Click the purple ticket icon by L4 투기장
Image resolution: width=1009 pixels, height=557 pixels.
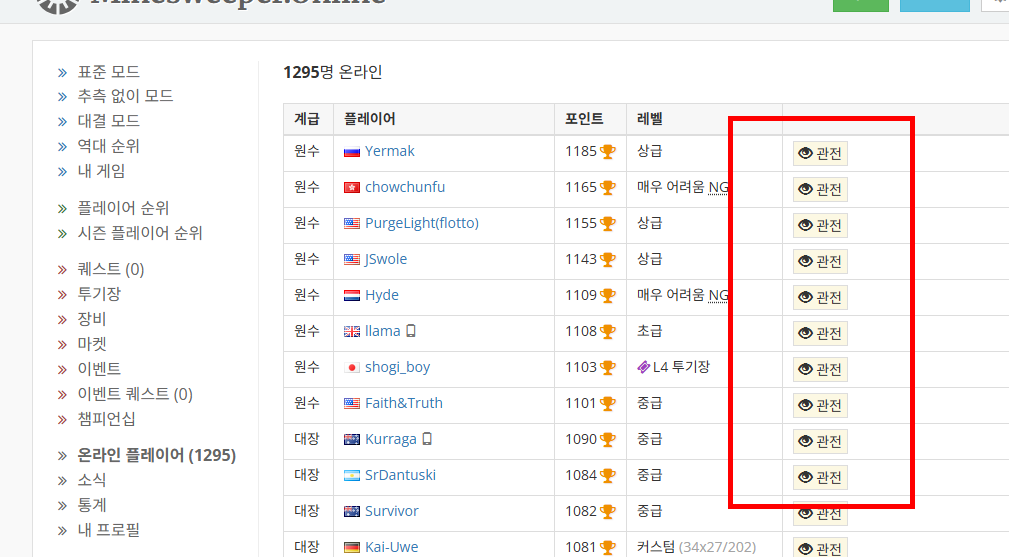(643, 367)
